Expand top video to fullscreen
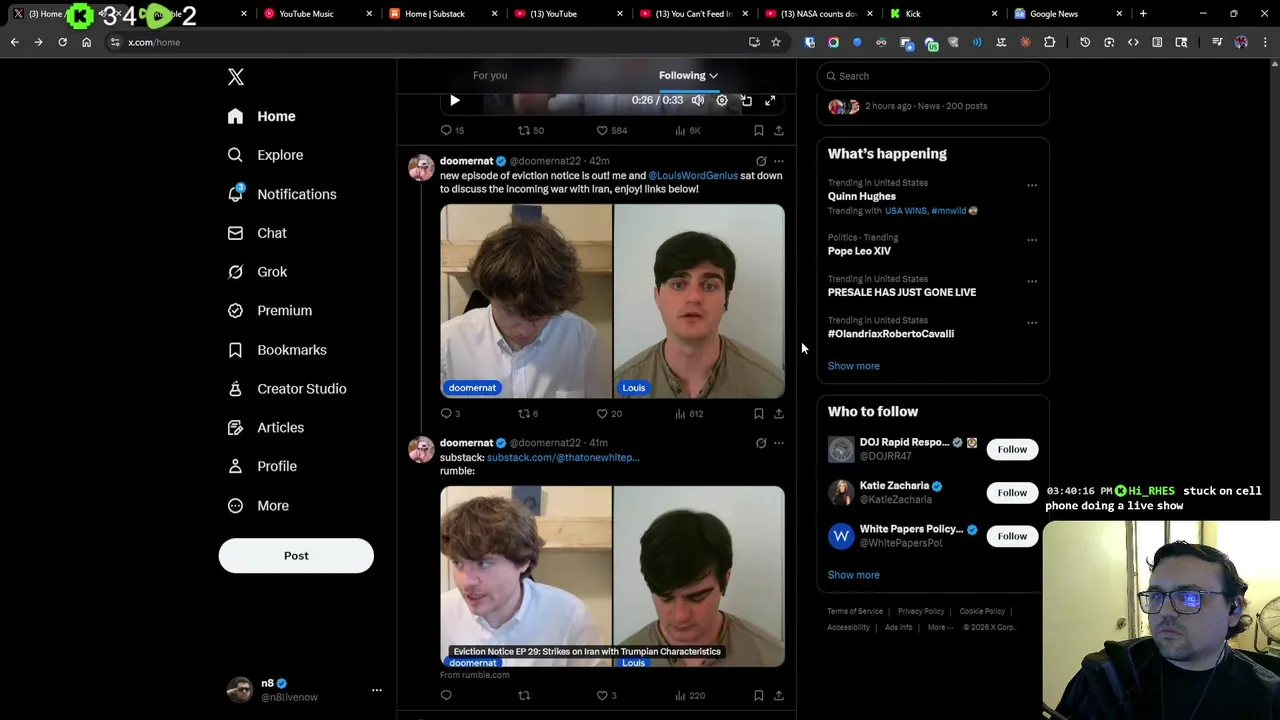Image resolution: width=1280 pixels, height=720 pixels. coord(770,100)
